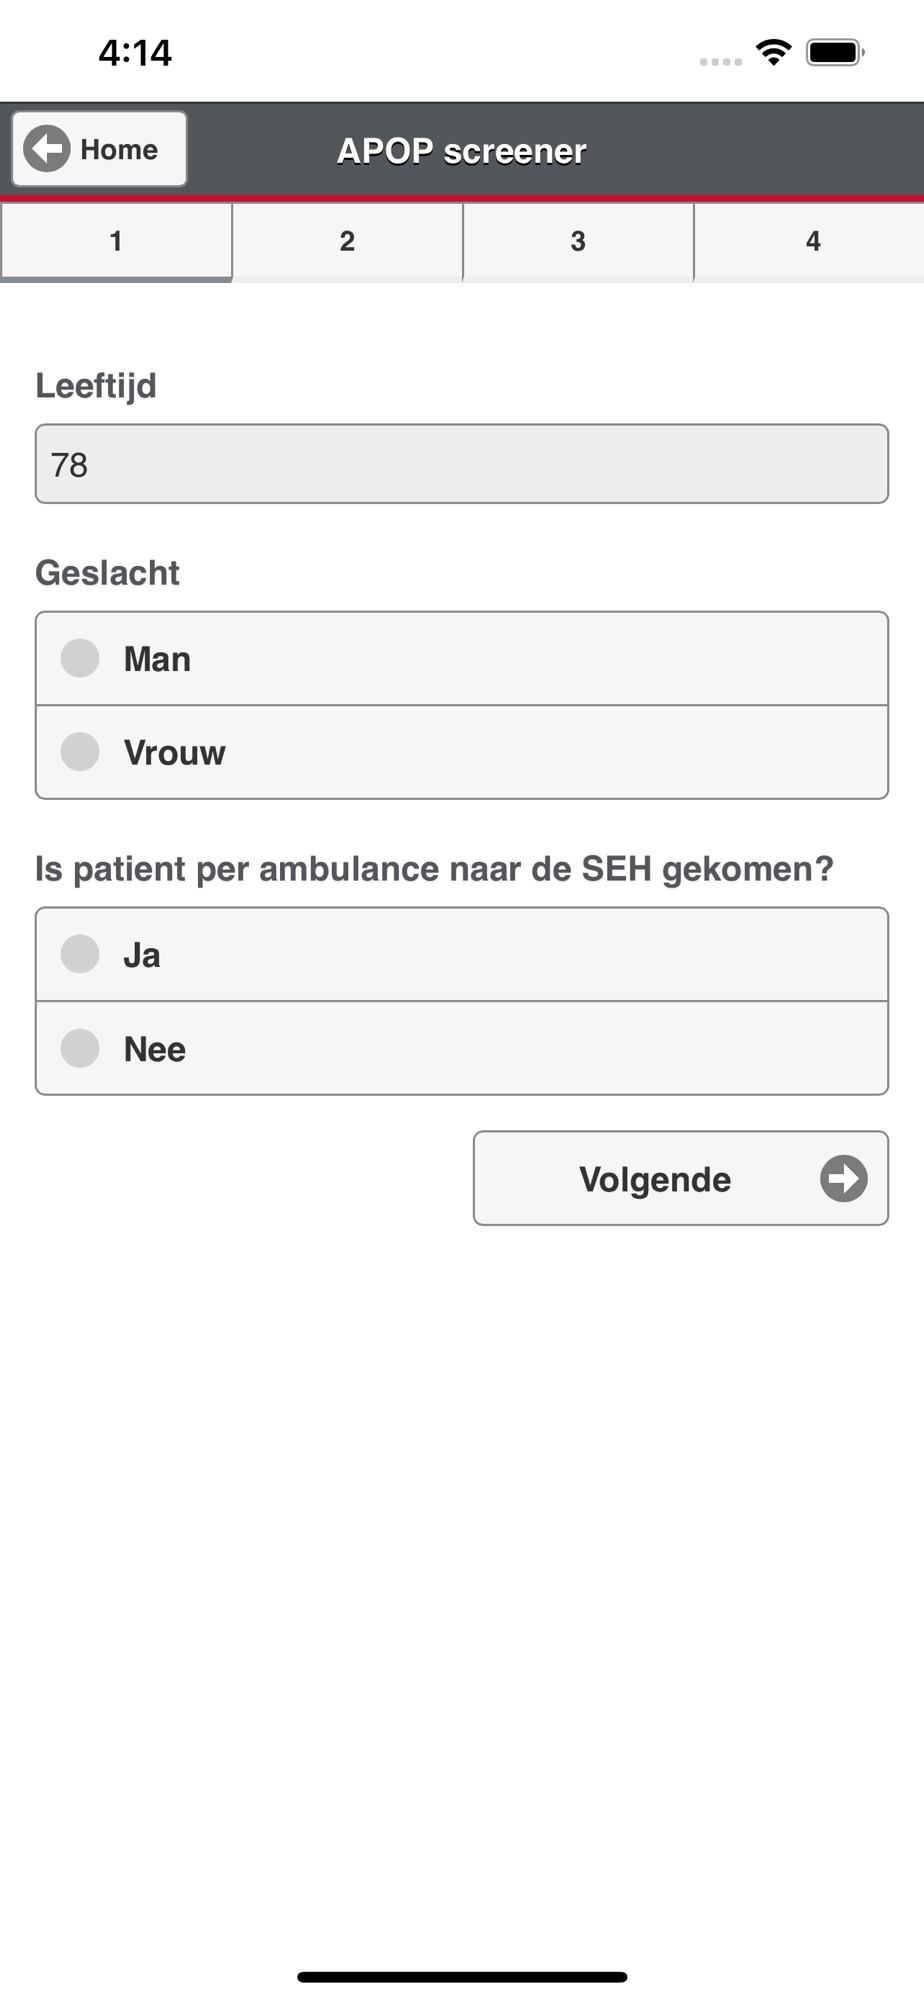This screenshot has height=2000, width=924.
Task: Click the Leeftijd input field
Action: pyautogui.click(x=462, y=464)
